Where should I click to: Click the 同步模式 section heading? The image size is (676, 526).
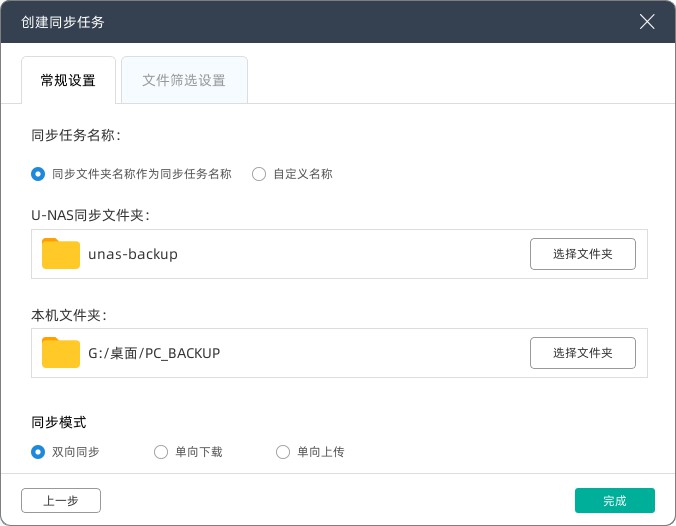tap(59, 422)
